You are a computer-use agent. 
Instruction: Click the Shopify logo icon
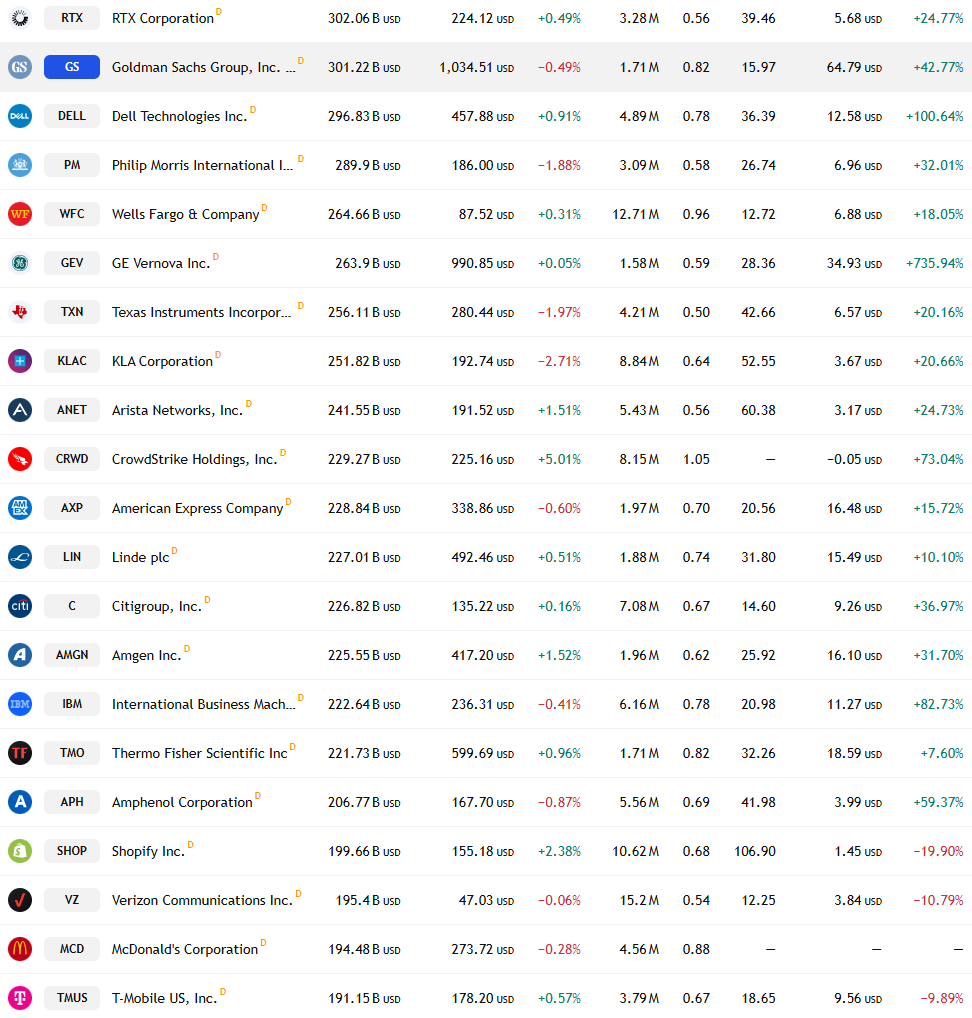tap(20, 851)
